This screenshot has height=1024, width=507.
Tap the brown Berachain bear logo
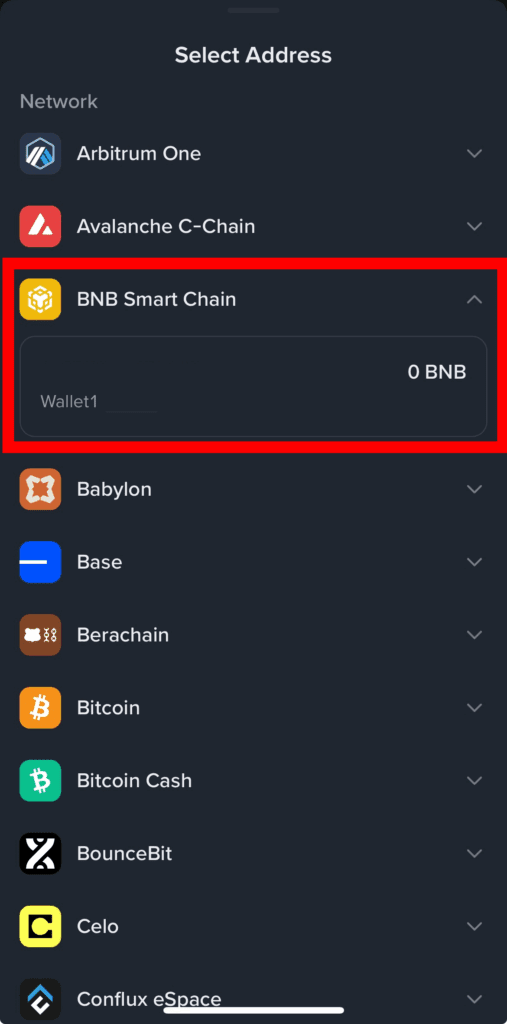click(41, 635)
